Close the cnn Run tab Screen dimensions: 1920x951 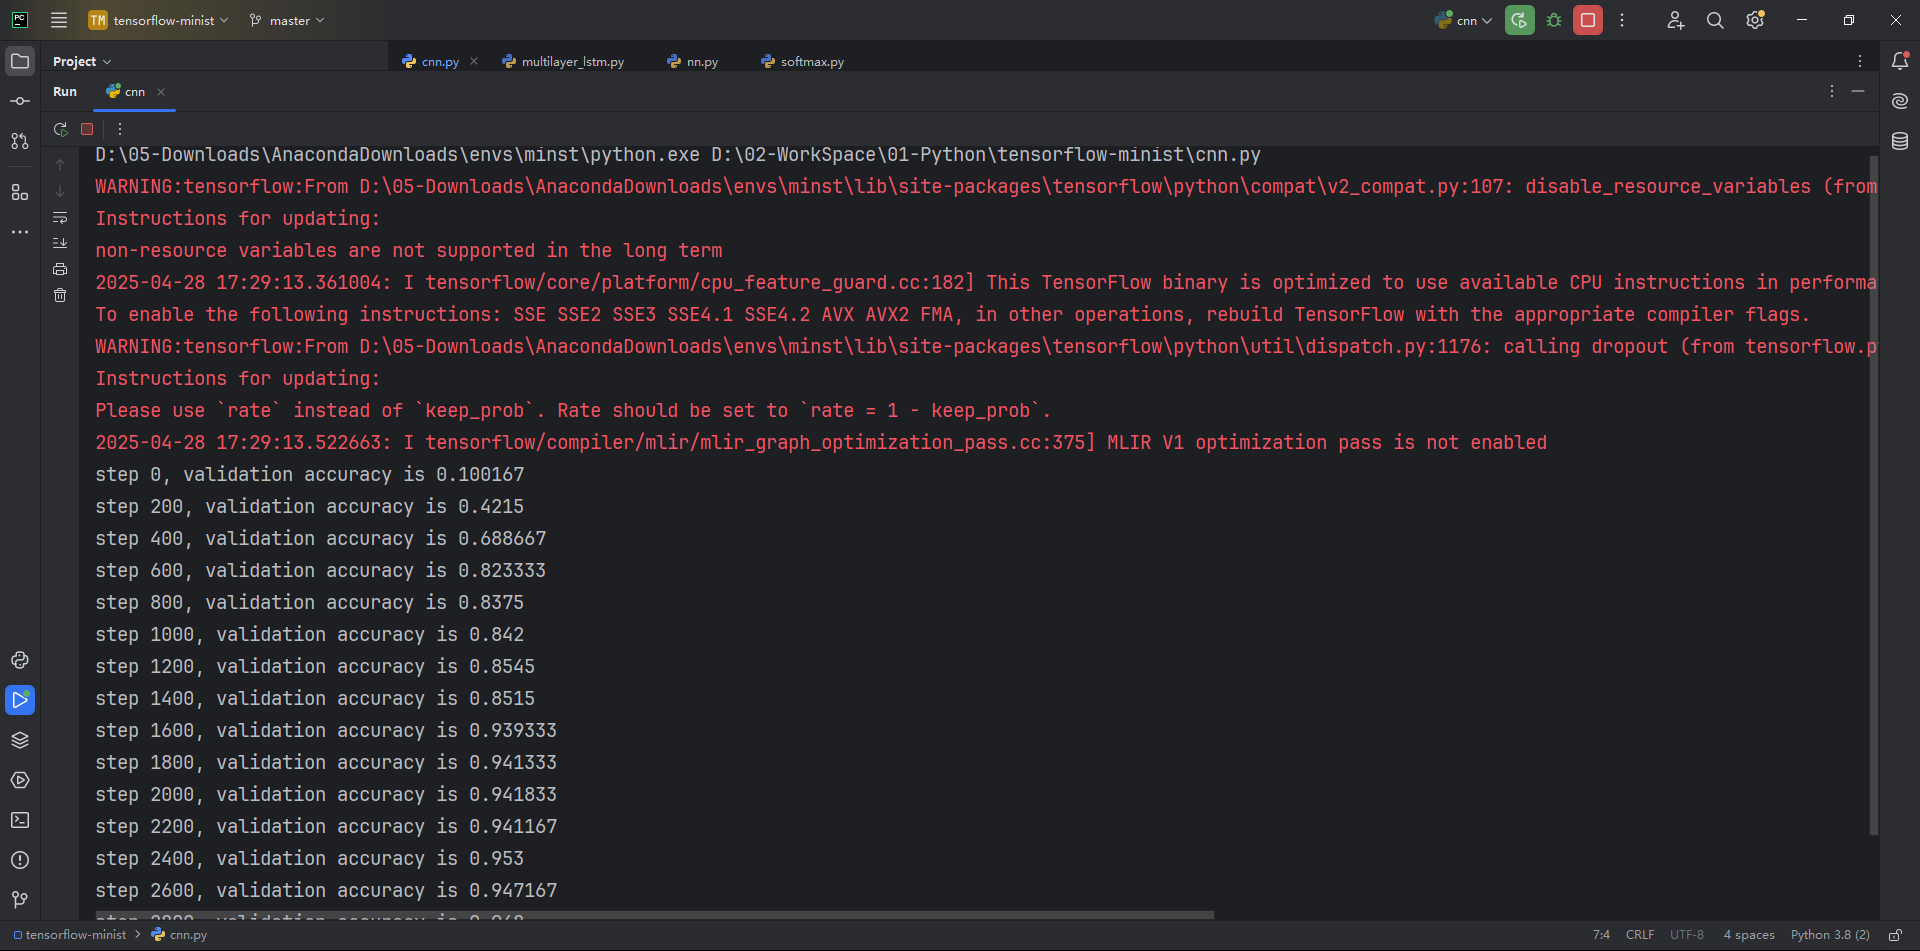click(161, 91)
